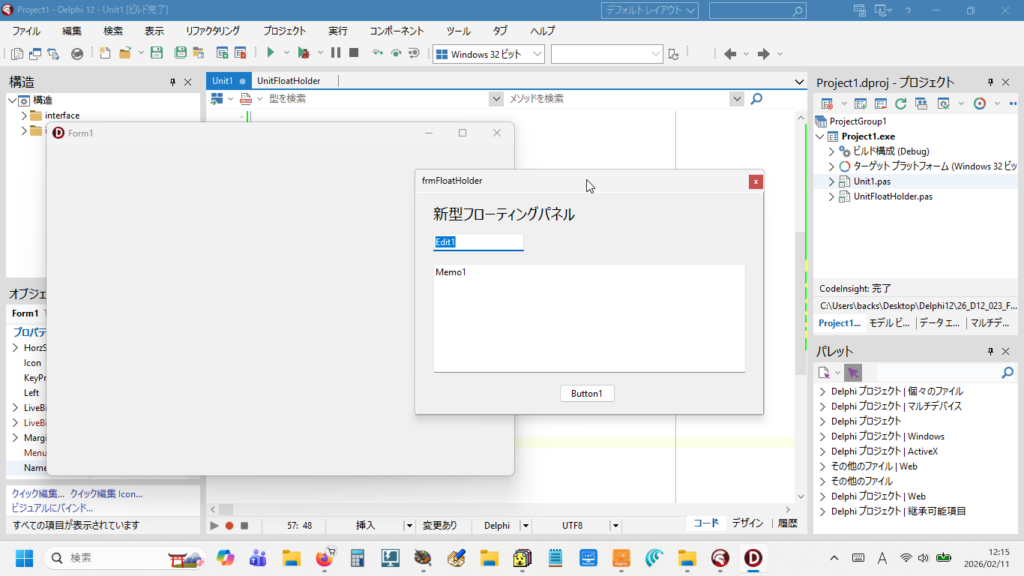Image resolution: width=1024 pixels, height=576 pixels.
Task: Toggle pin on the パレット panel
Action: pyautogui.click(x=990, y=351)
